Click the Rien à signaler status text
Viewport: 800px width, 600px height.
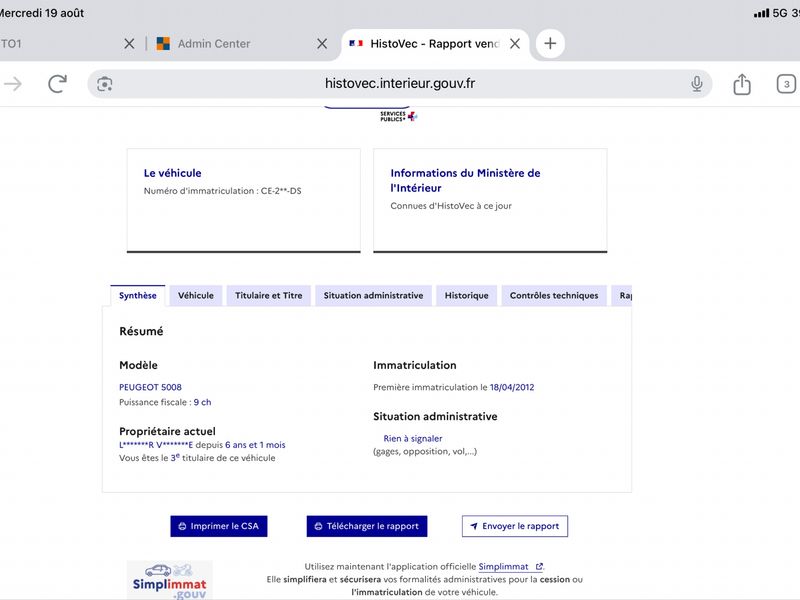(413, 438)
